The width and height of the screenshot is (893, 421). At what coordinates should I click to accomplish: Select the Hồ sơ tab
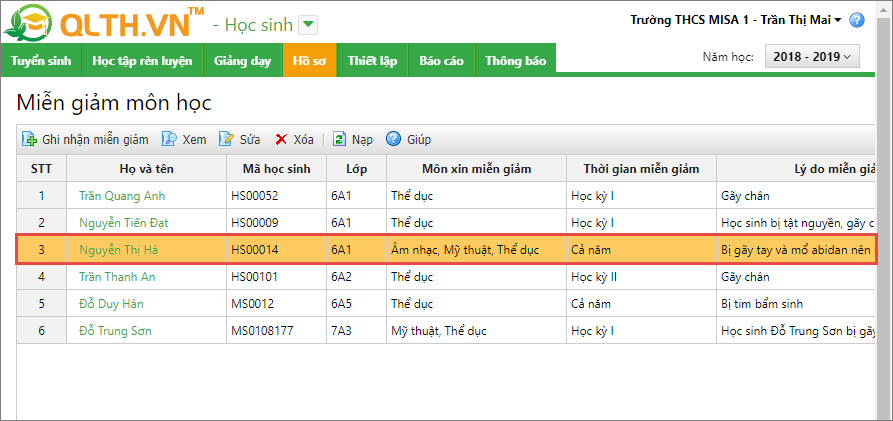tap(310, 61)
